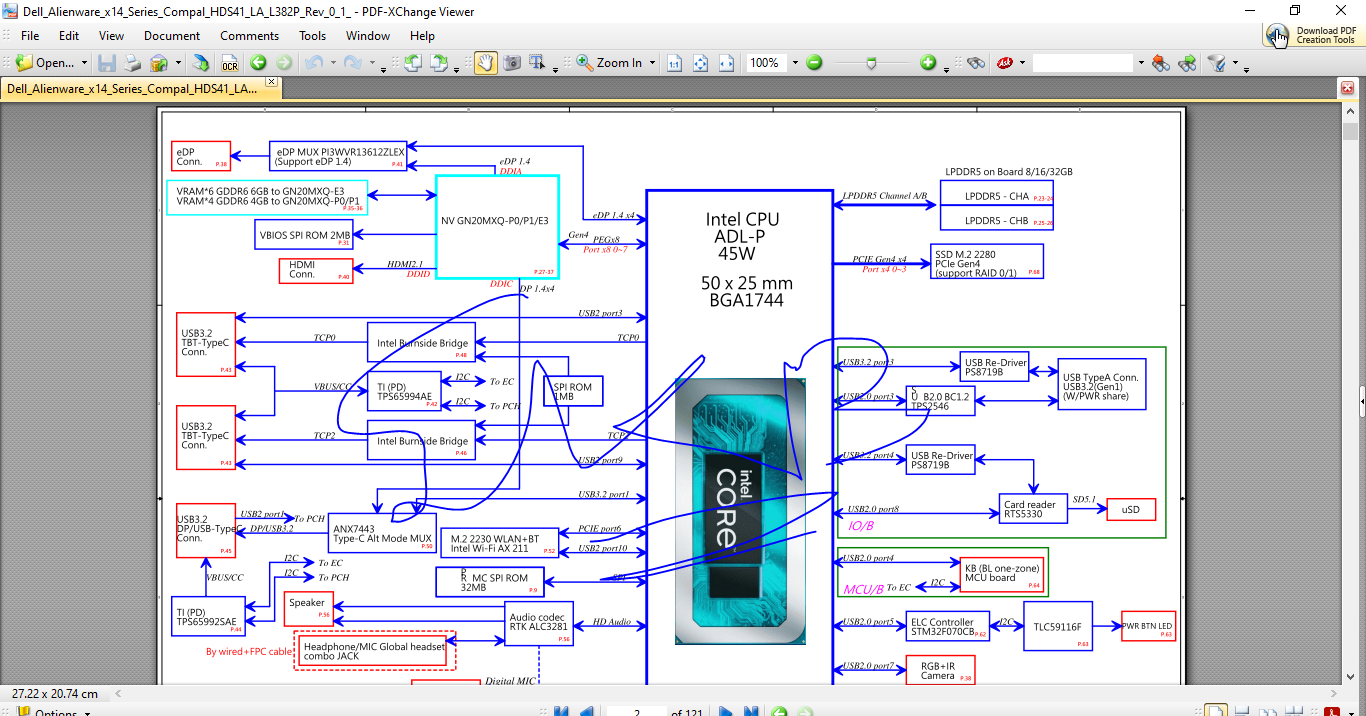Click the 100% zoom level field

coord(767,62)
